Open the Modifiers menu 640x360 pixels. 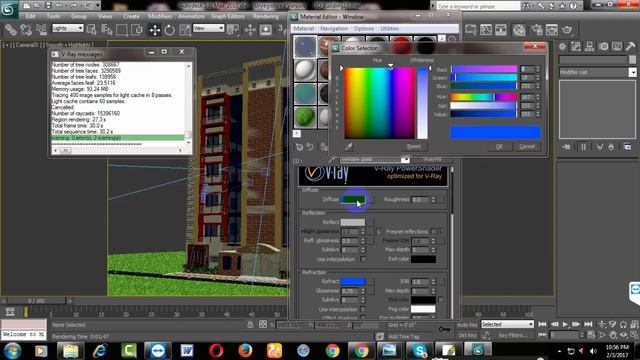pyautogui.click(x=160, y=16)
